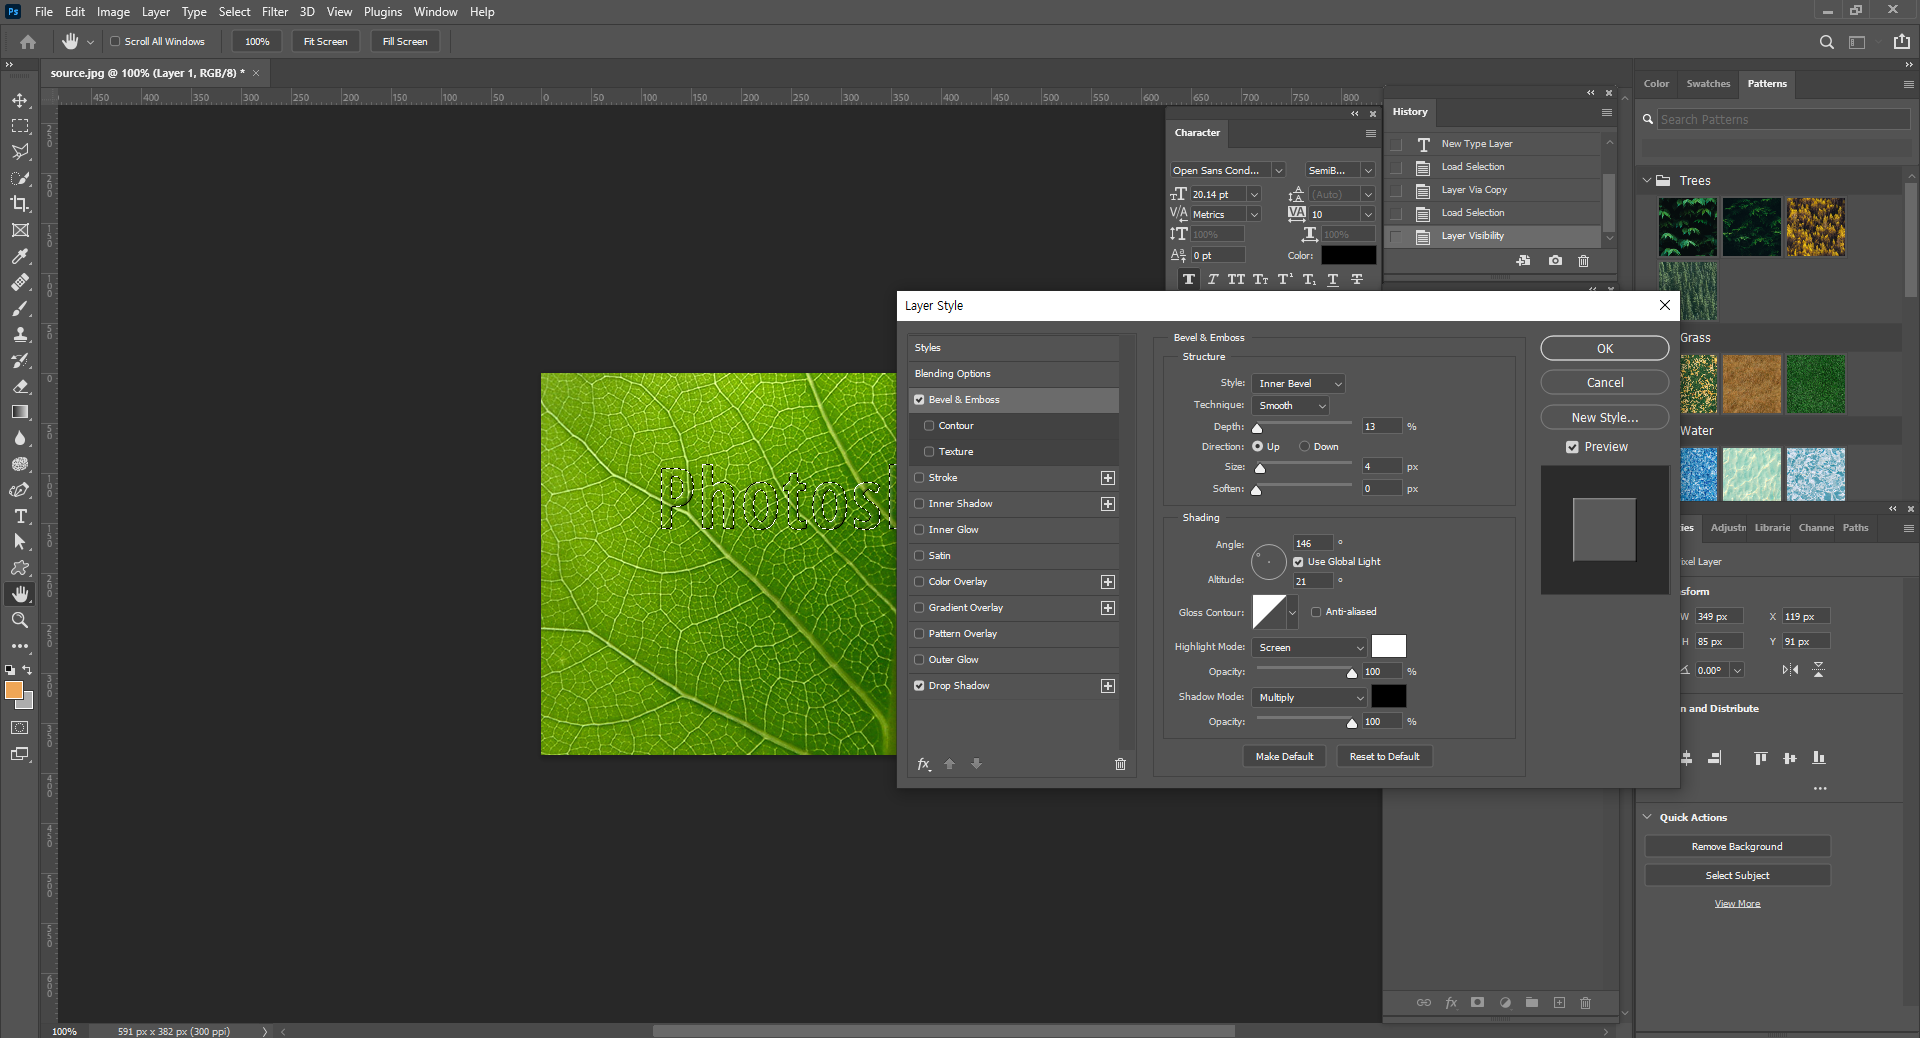Collapse the Trees pattern group
Image resolution: width=1920 pixels, height=1038 pixels.
point(1647,181)
